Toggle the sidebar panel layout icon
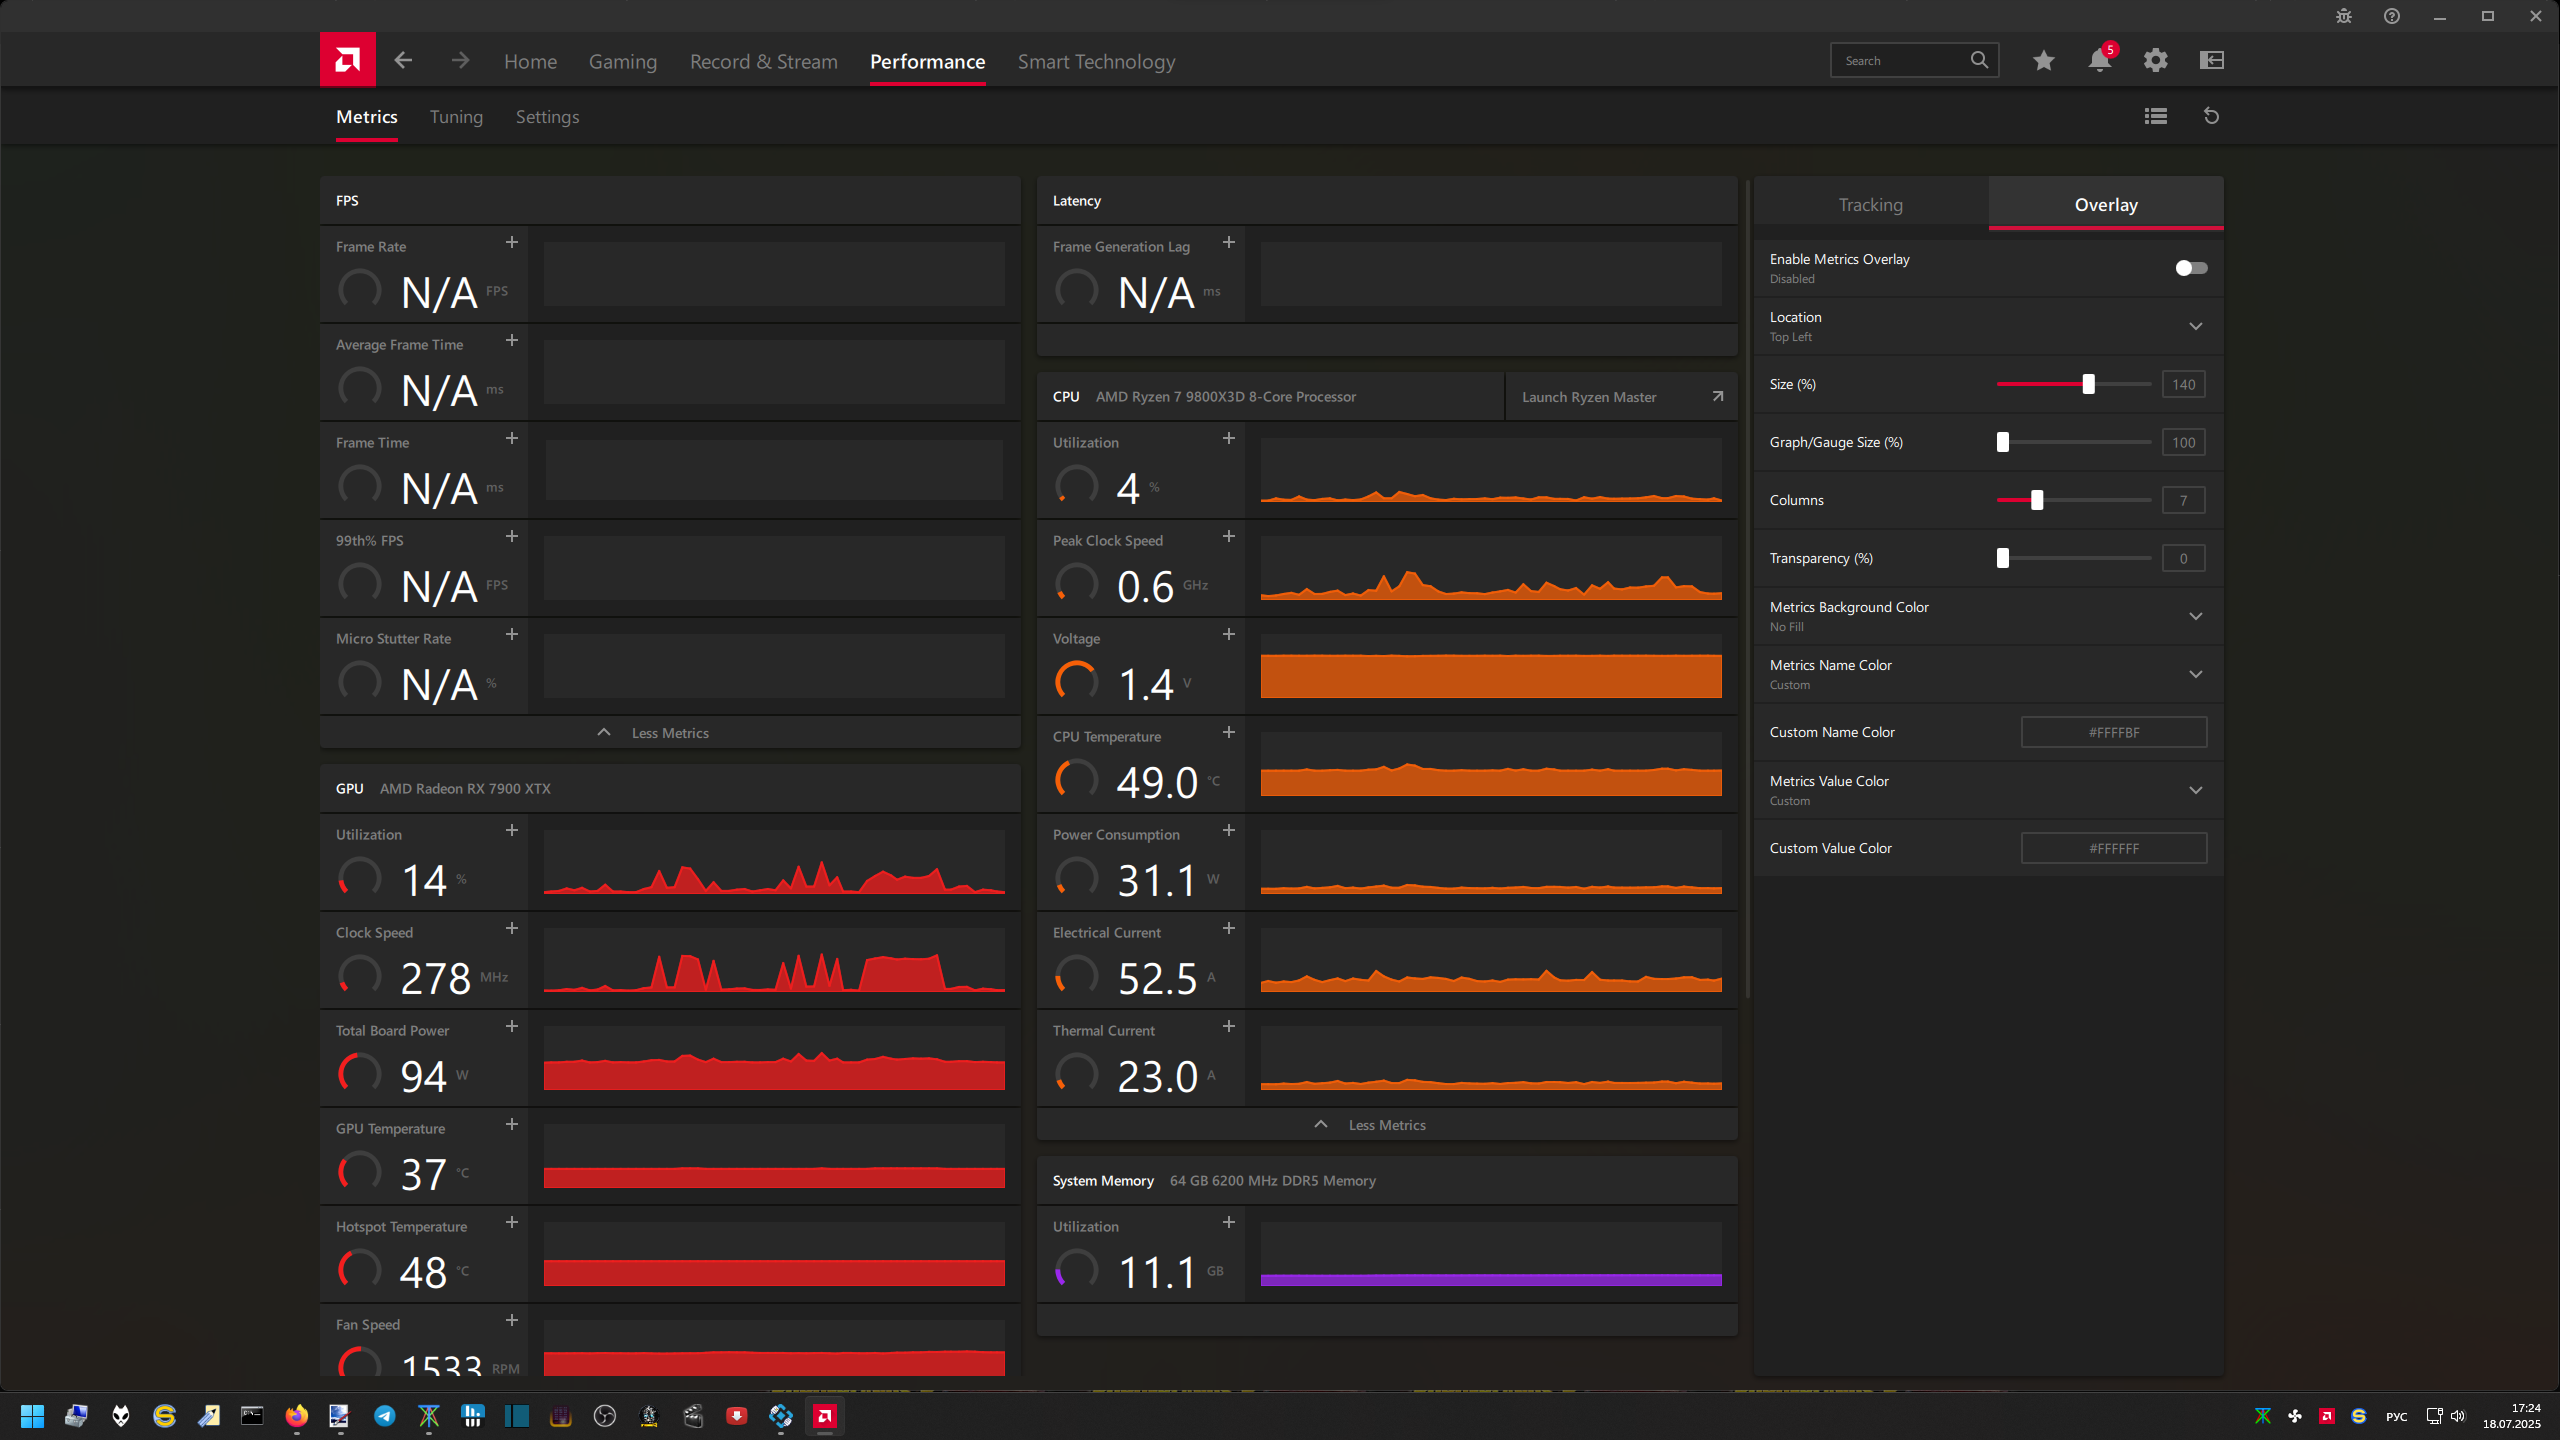Screen dimensions: 2560x1440 tap(2211, 61)
